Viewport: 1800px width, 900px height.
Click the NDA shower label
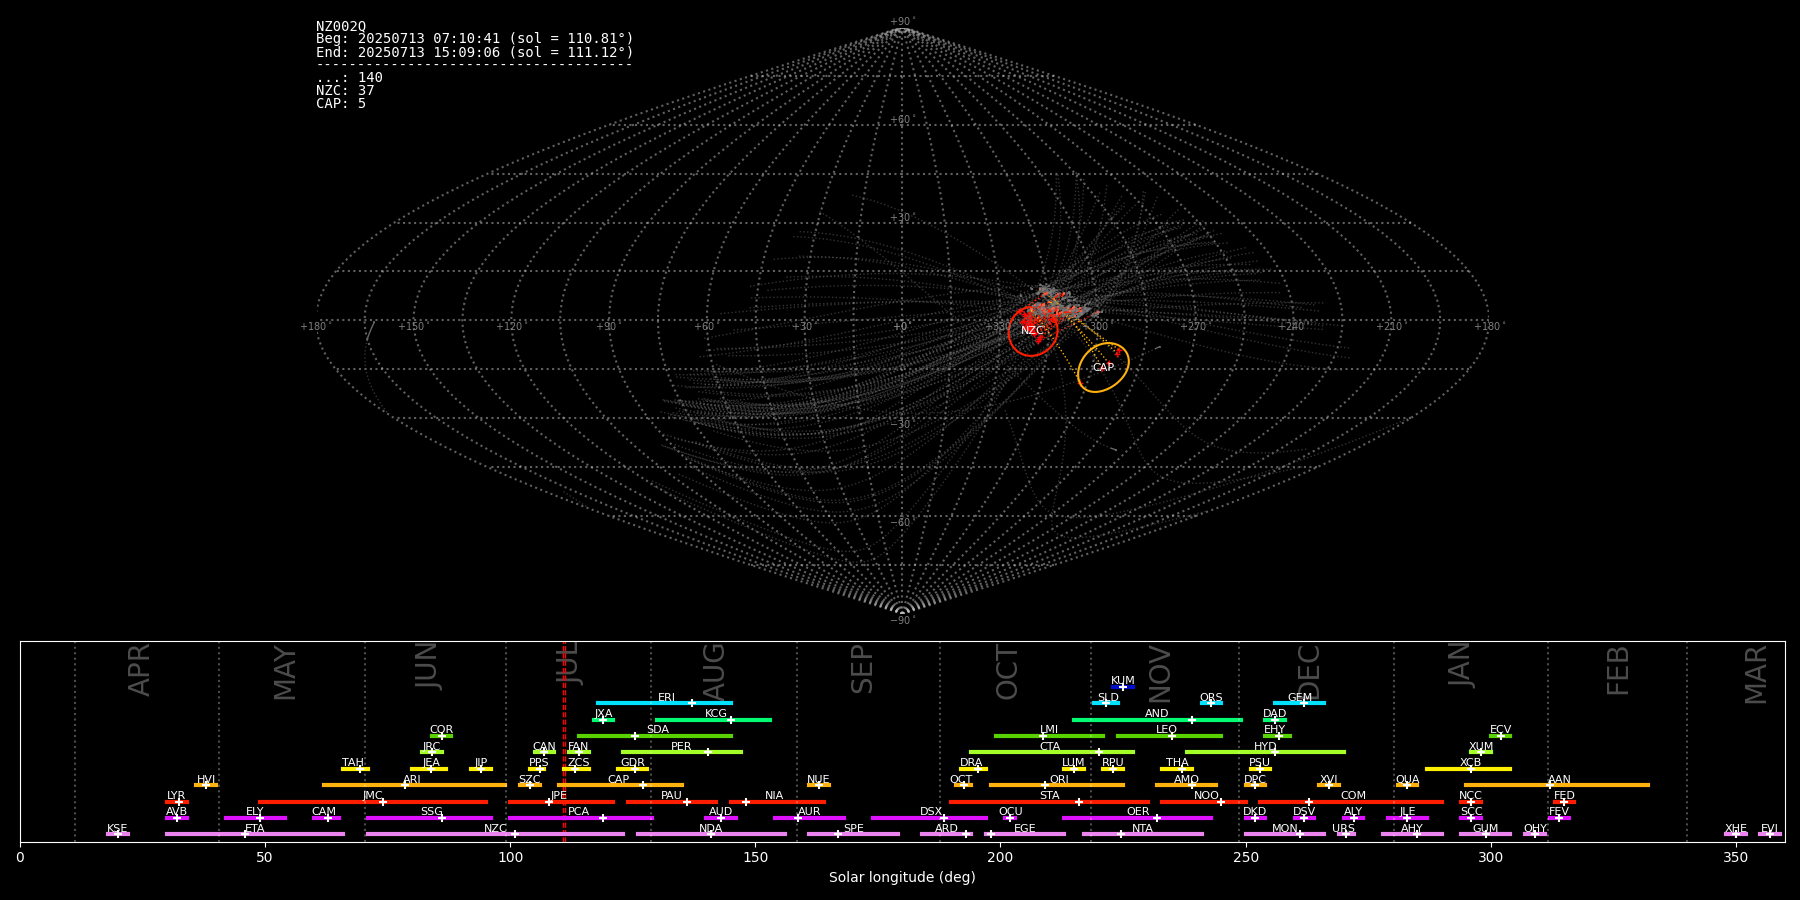[x=710, y=828]
